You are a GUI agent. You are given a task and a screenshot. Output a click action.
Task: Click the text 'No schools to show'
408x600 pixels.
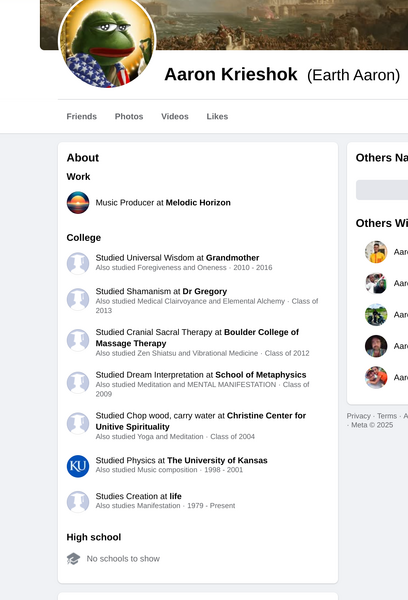pyautogui.click(x=123, y=559)
